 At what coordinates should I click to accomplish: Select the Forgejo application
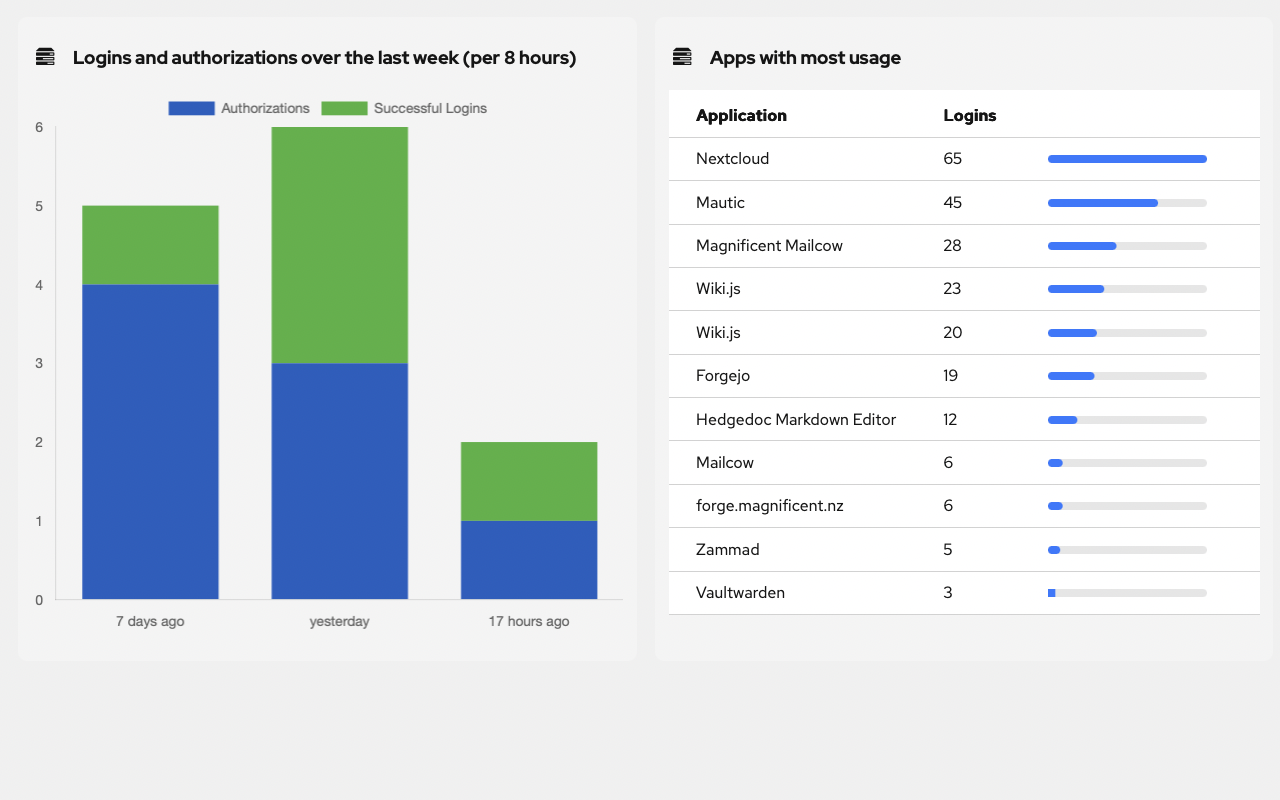point(964,376)
